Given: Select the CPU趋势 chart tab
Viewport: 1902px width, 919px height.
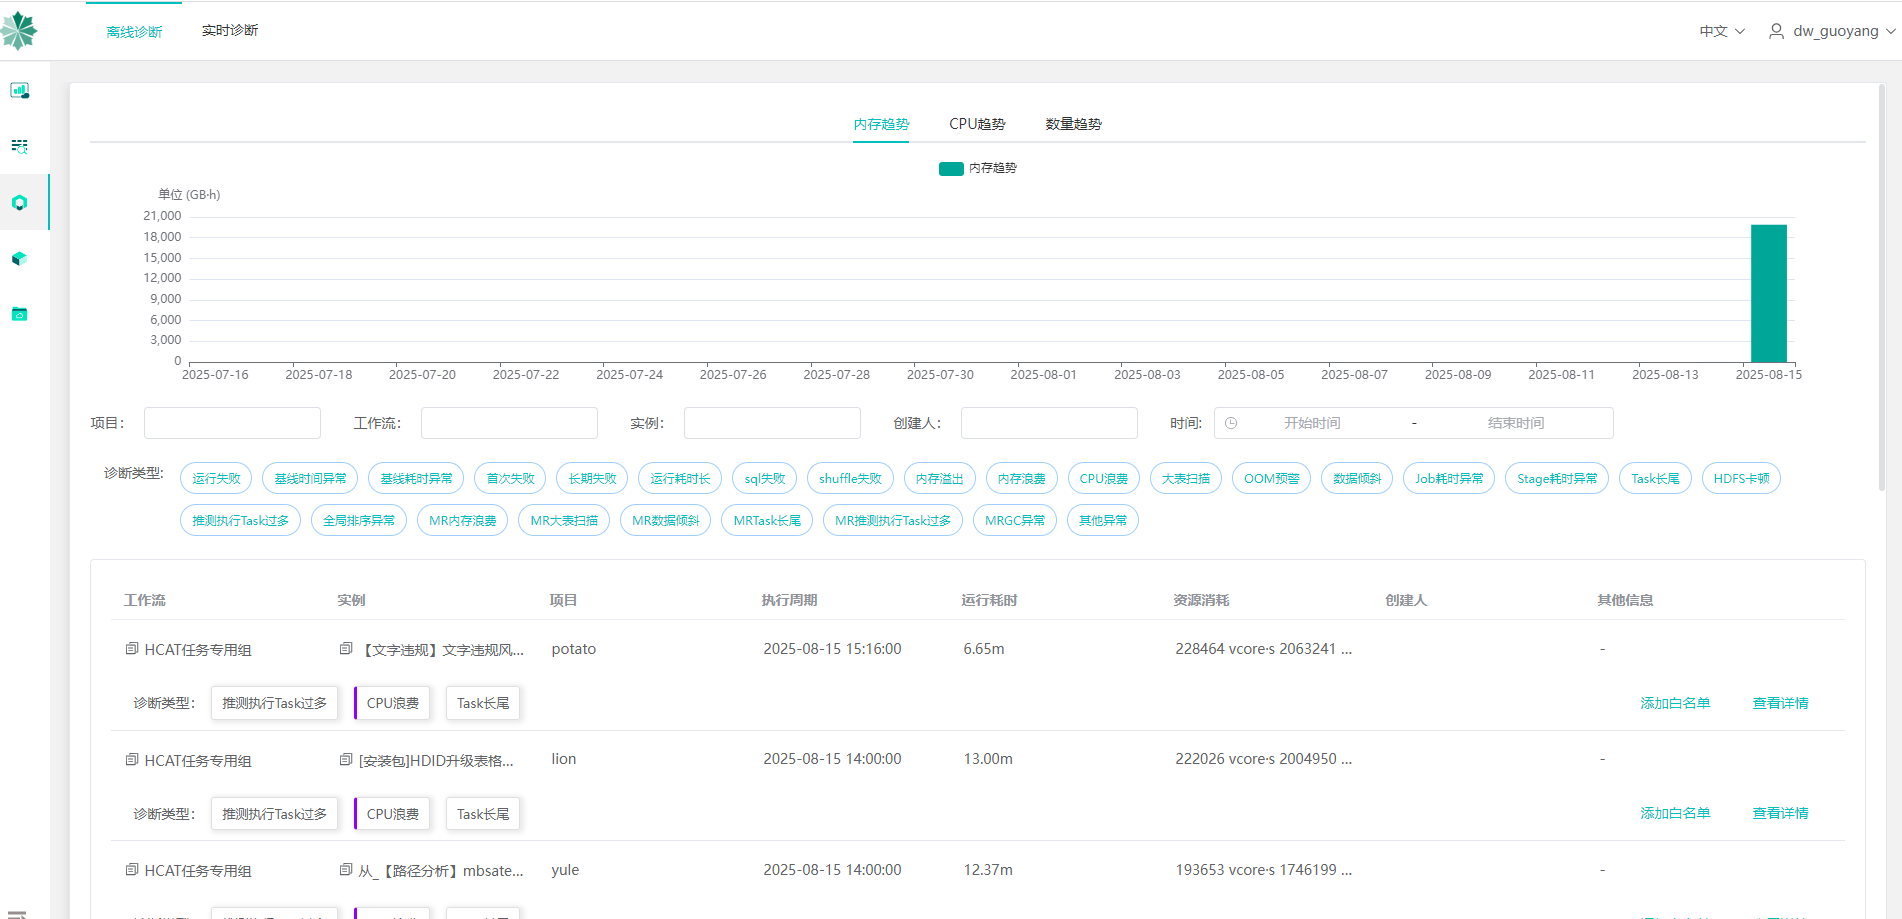Looking at the screenshot, I should 977,124.
